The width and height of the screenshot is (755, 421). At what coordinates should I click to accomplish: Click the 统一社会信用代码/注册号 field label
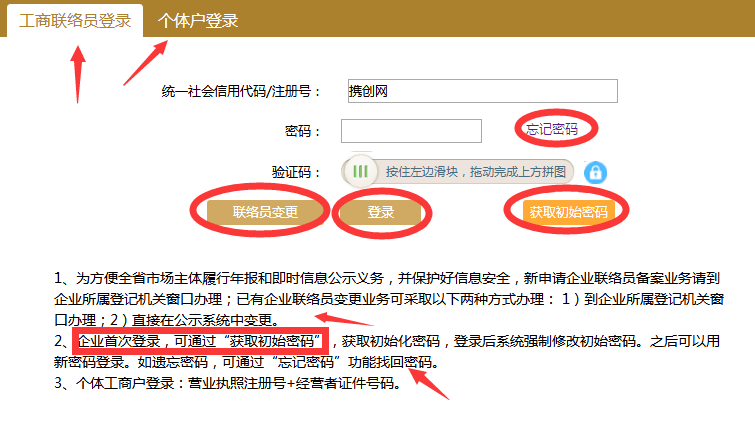[x=241, y=91]
